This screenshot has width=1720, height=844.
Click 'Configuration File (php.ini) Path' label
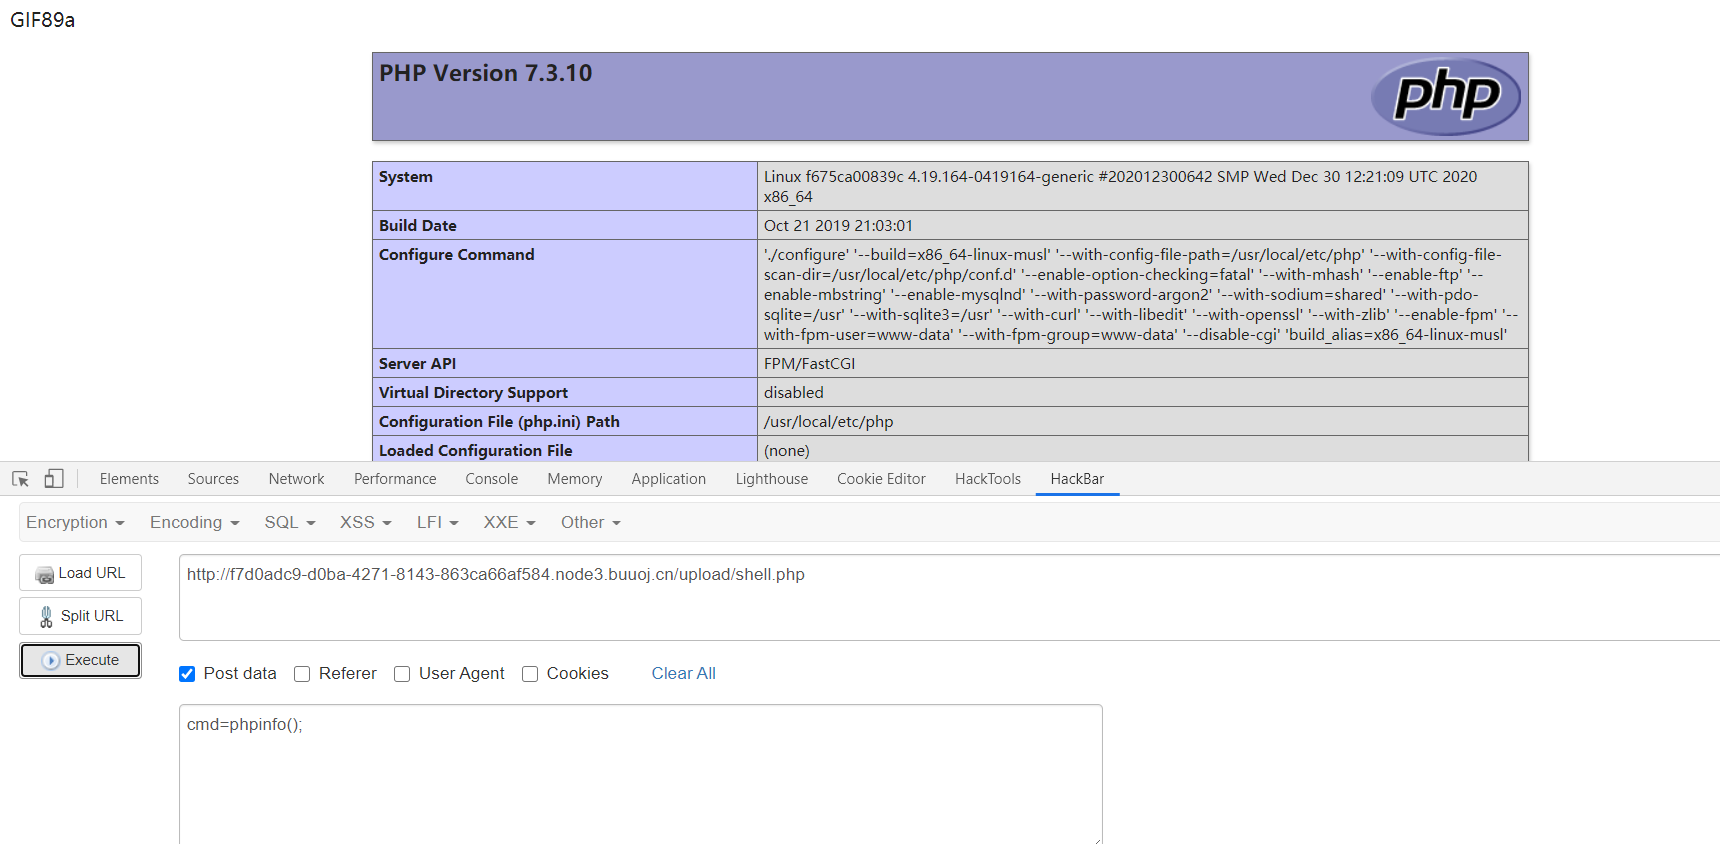499,422
